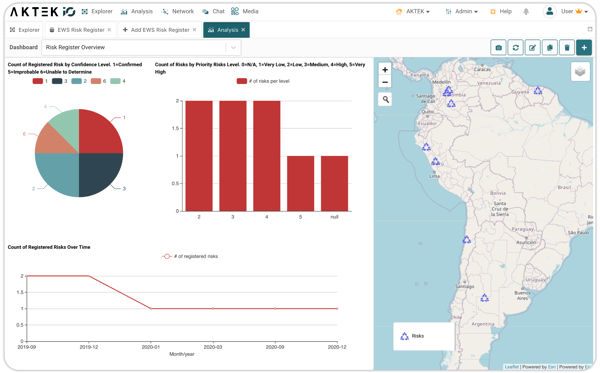Toggle '# of registered risks' legend
Screen dimensions: 600x373
point(190,256)
